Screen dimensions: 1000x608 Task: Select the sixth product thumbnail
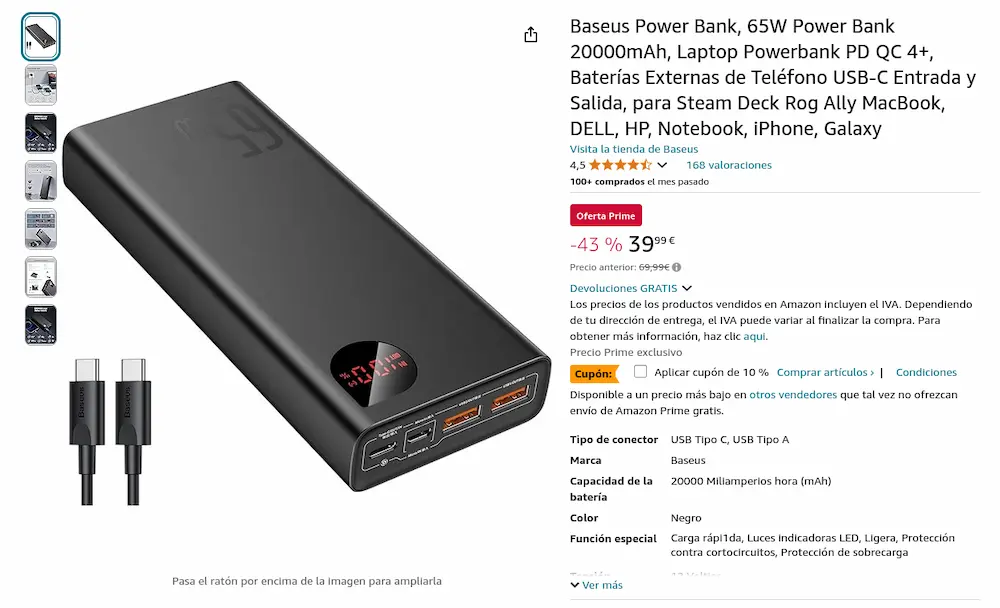[x=41, y=277]
